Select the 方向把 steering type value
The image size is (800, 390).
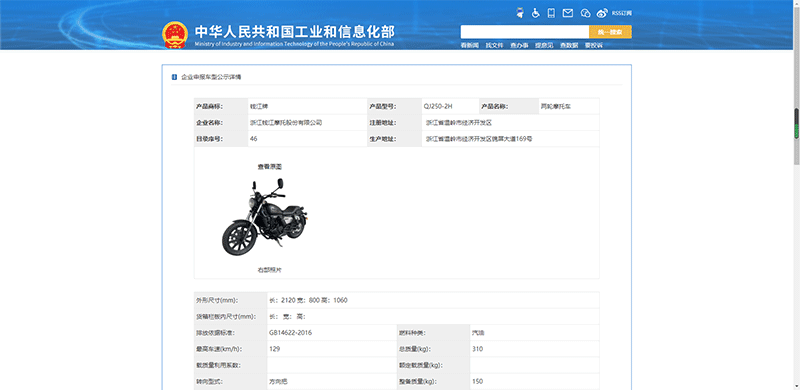pos(278,381)
